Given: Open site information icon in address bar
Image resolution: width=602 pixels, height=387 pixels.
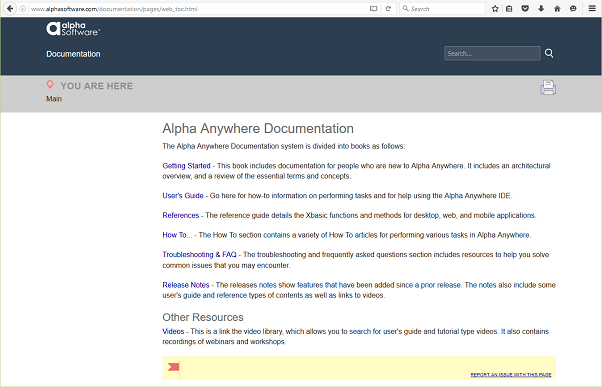Looking at the screenshot, I should point(23,8).
